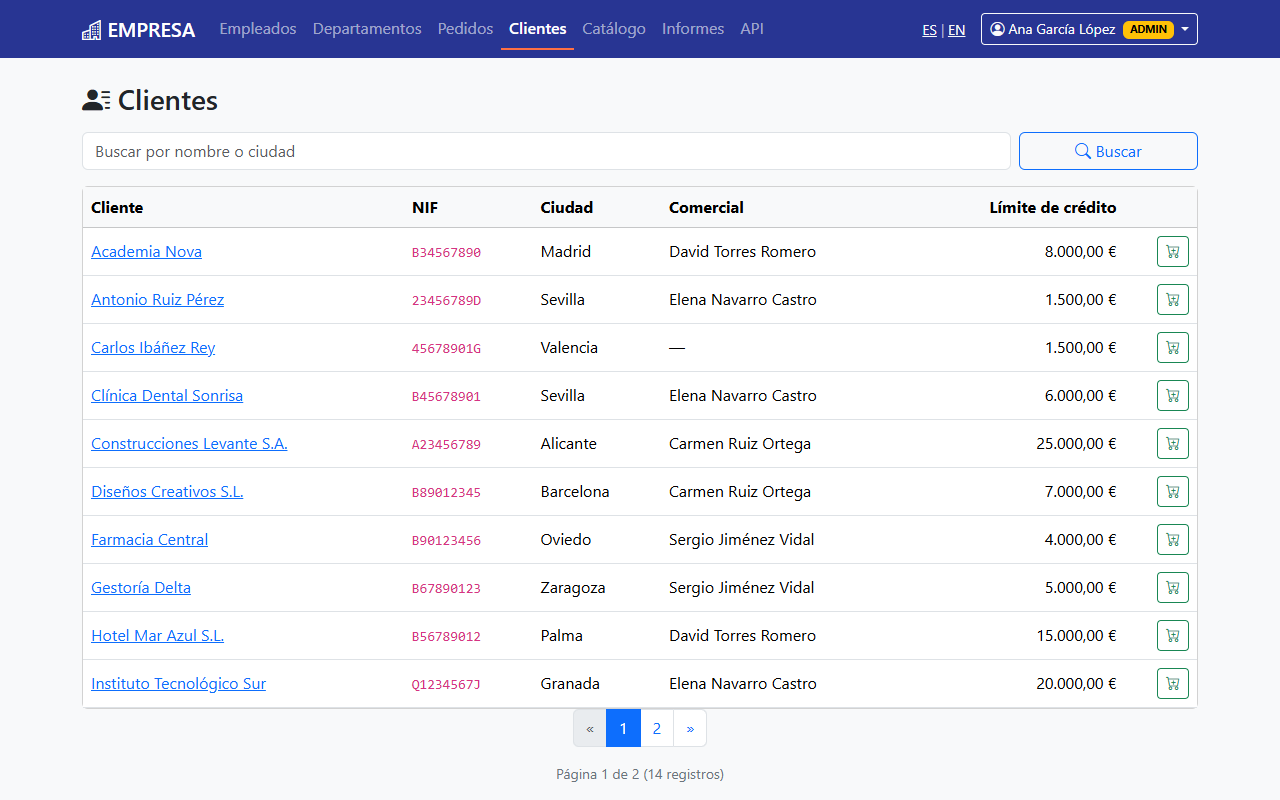Open cart icon for Carlos Ibáñez Rey
Viewport: 1280px width, 800px height.
tap(1172, 348)
